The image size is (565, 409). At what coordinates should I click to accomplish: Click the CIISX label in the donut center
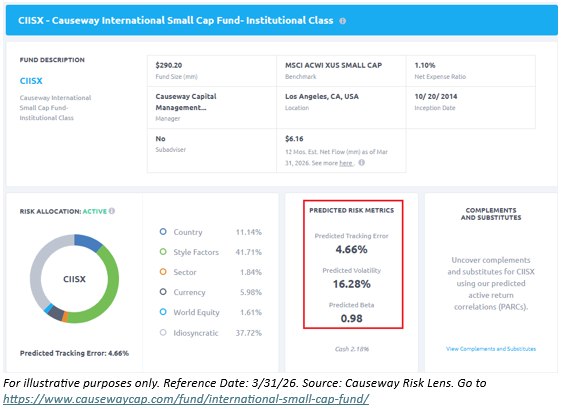coord(74,279)
